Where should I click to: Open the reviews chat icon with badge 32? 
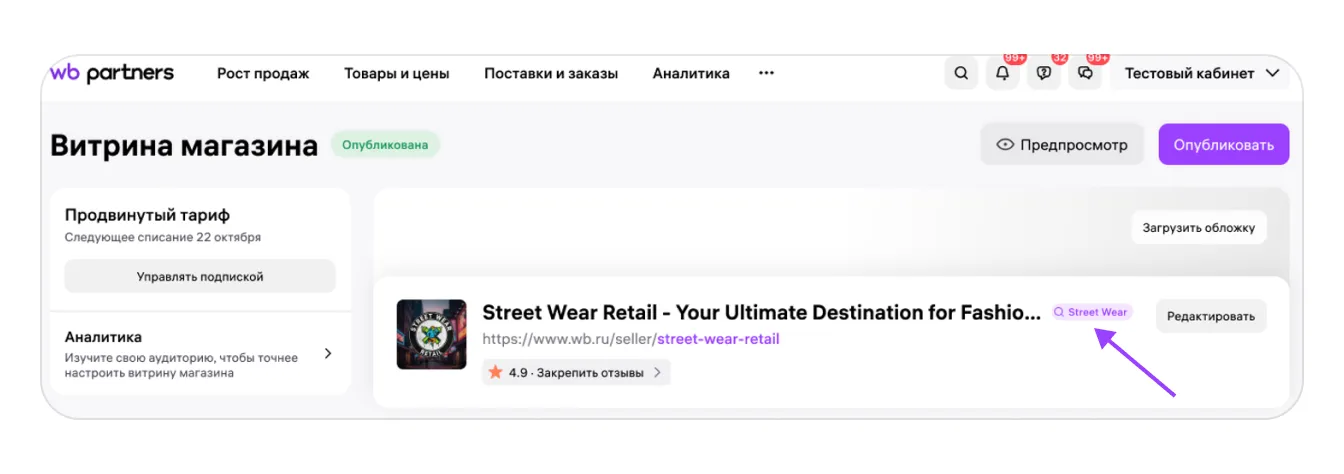(1044, 73)
